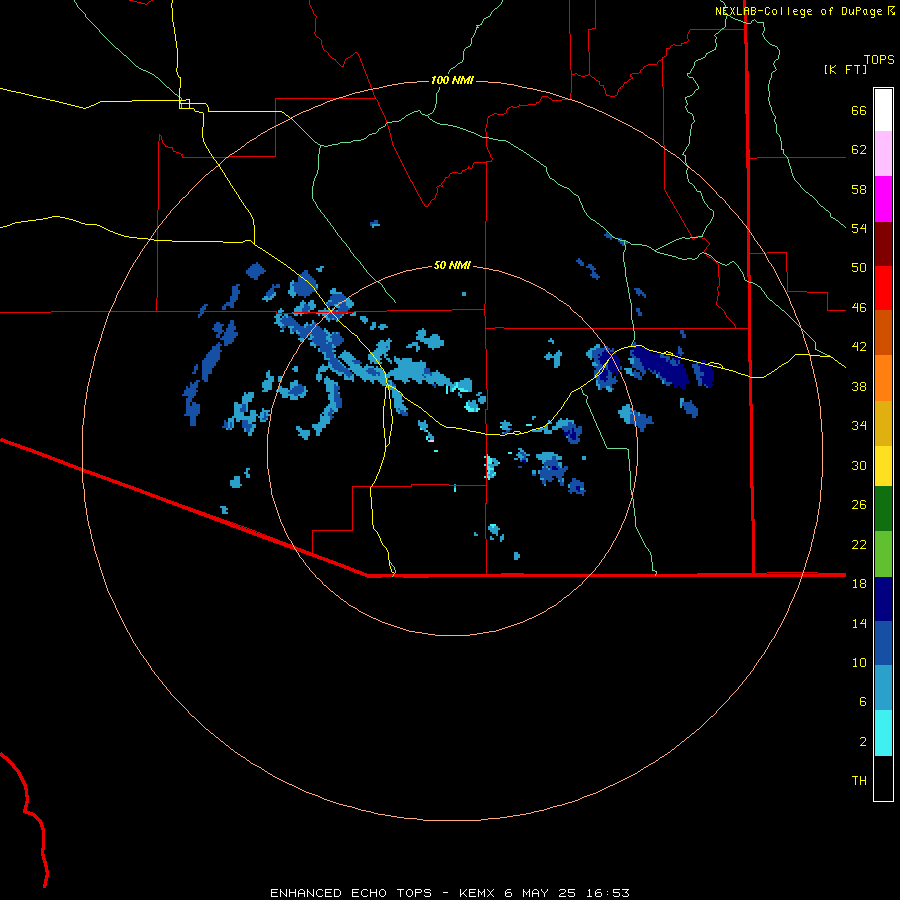Click the light blue legend swatch
900x900 pixels.
883,688
